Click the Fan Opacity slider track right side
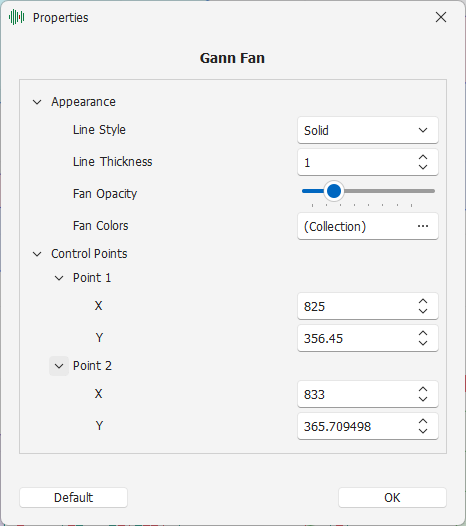466x526 pixels. coord(389,191)
